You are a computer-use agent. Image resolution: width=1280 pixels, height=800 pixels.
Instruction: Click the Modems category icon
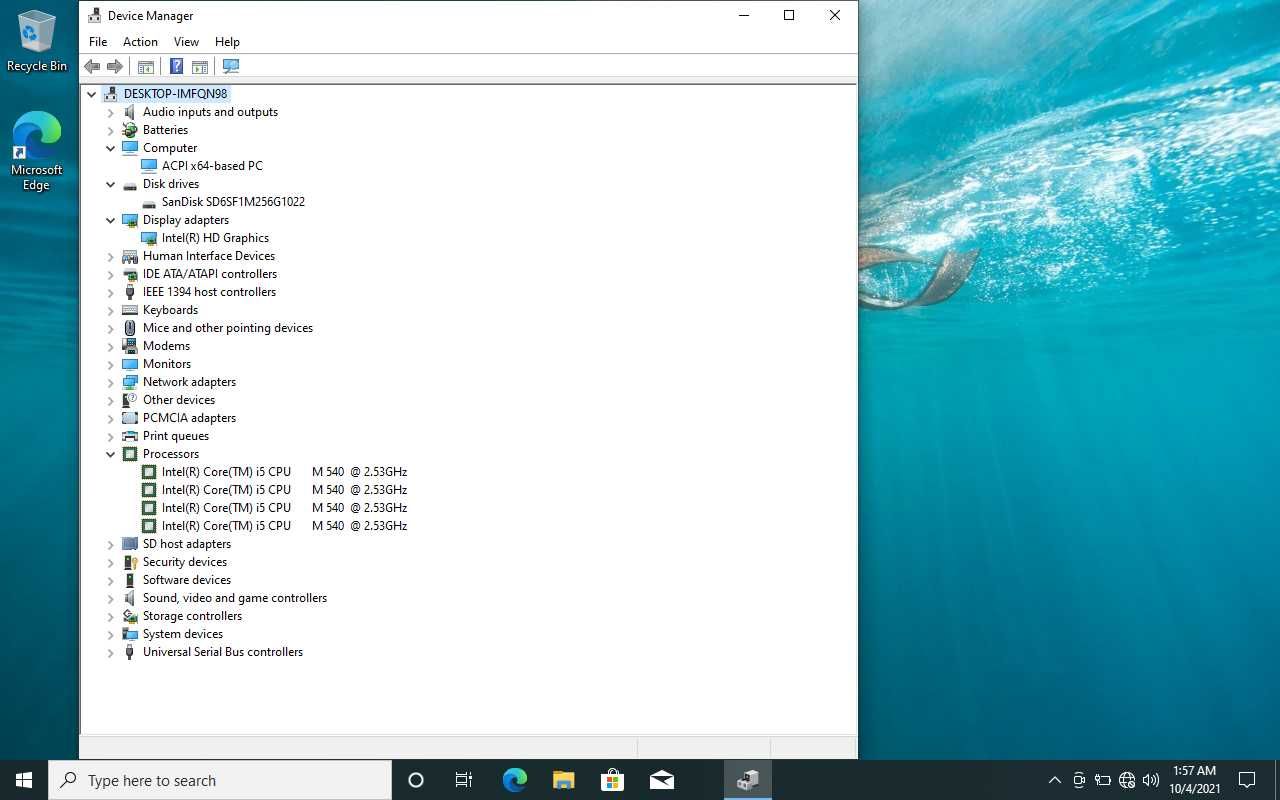[130, 346]
